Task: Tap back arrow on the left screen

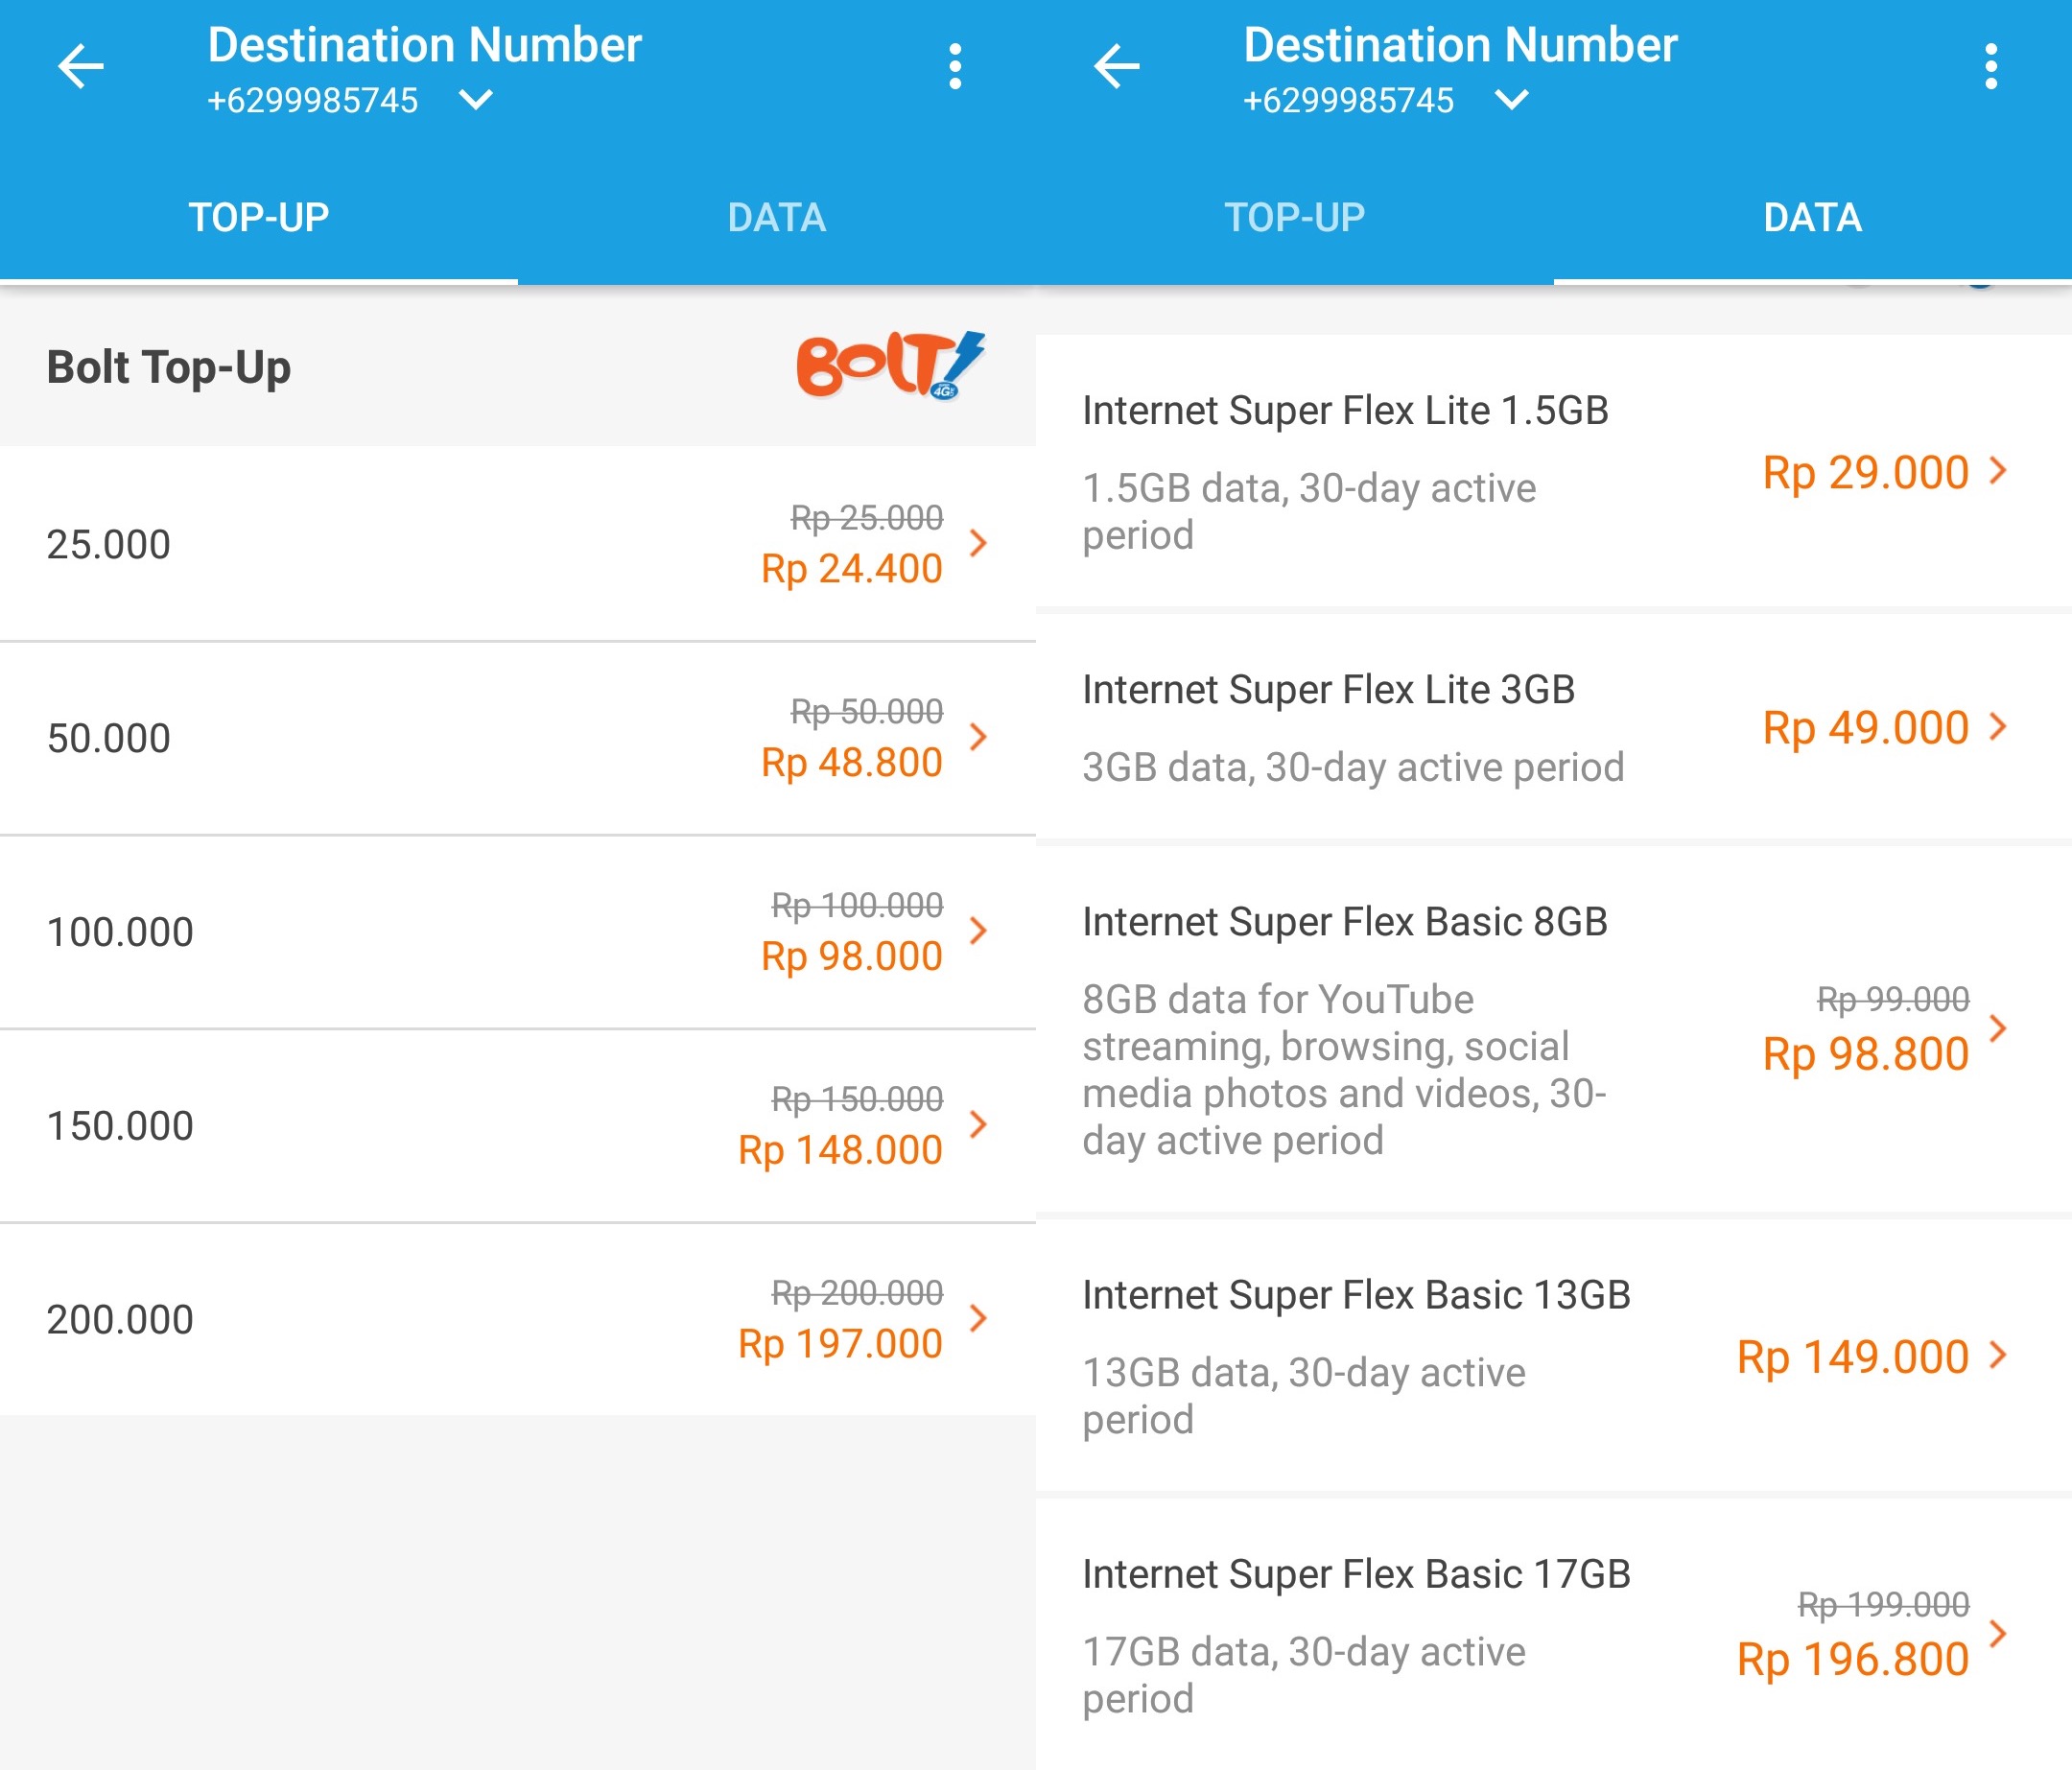Action: click(81, 67)
